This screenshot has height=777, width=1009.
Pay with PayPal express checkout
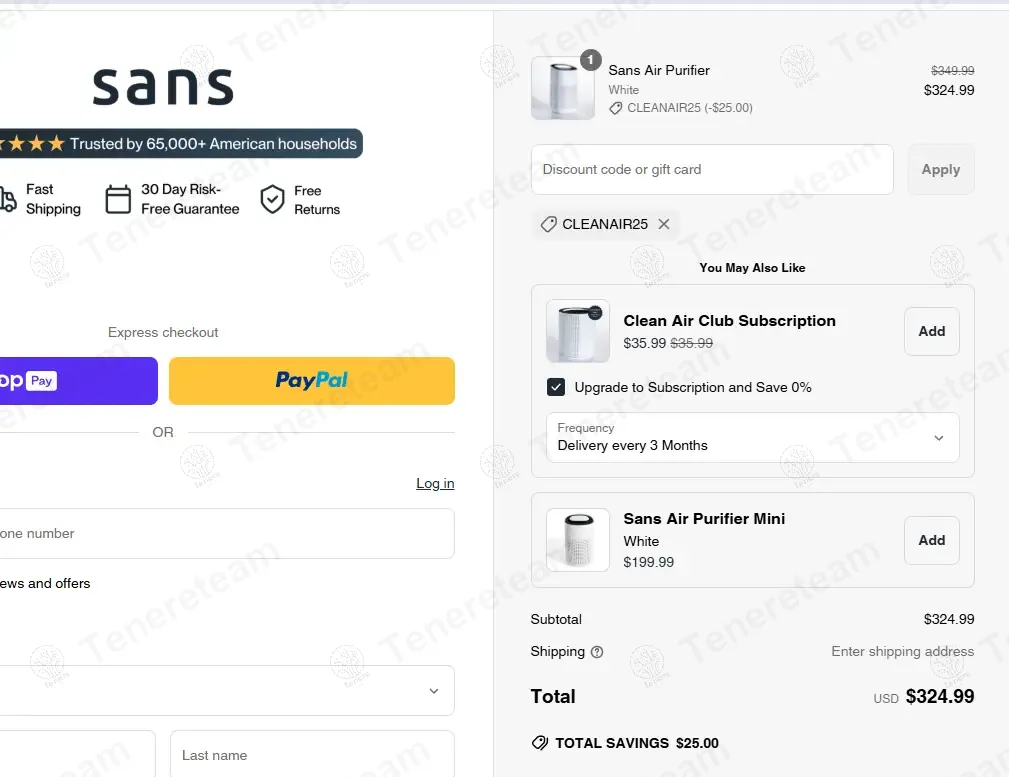click(312, 381)
